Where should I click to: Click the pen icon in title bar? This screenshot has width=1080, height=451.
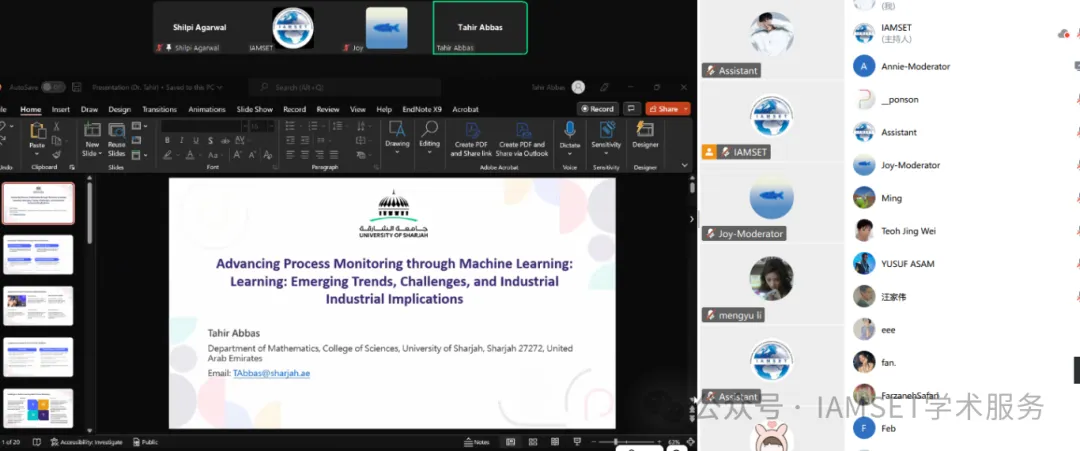604,87
